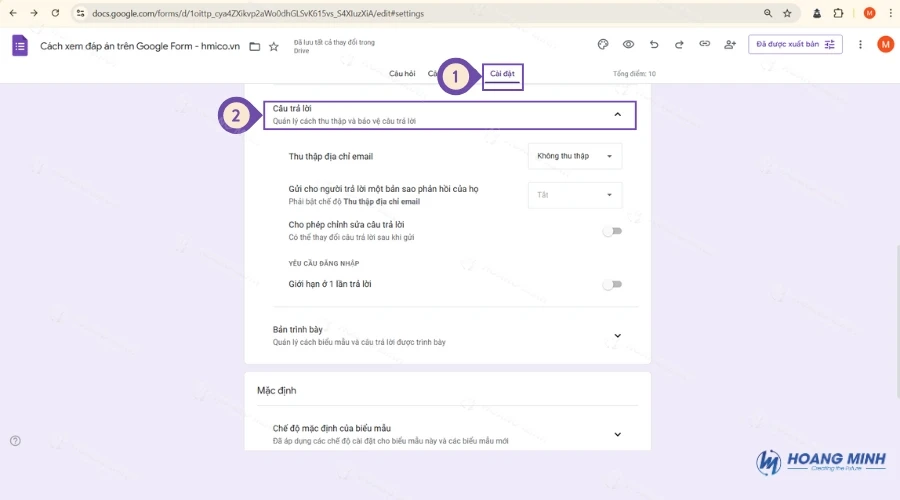View site information icon in address bar
The height and width of the screenshot is (500, 900).
pos(80,13)
